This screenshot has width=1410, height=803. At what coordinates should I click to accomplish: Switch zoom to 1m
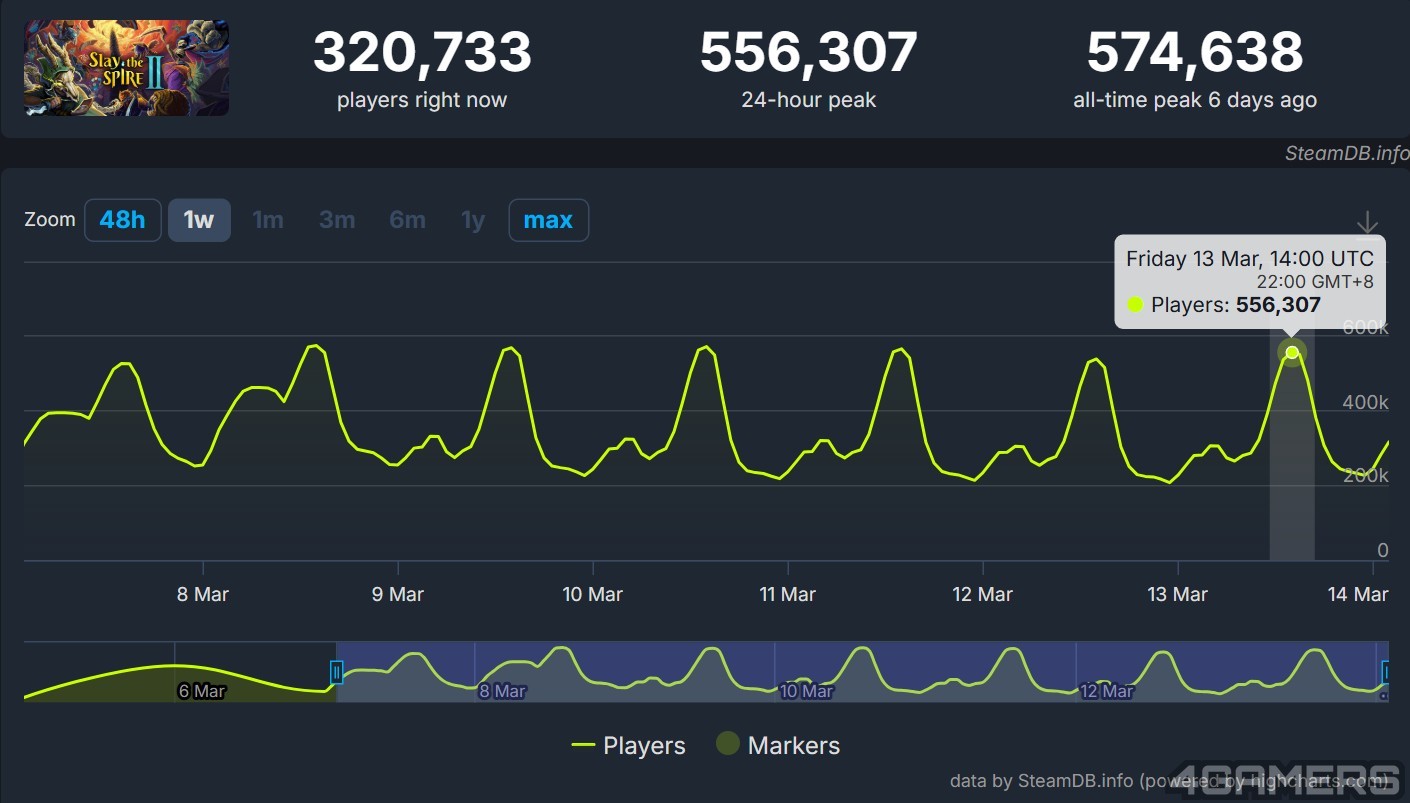click(x=267, y=220)
